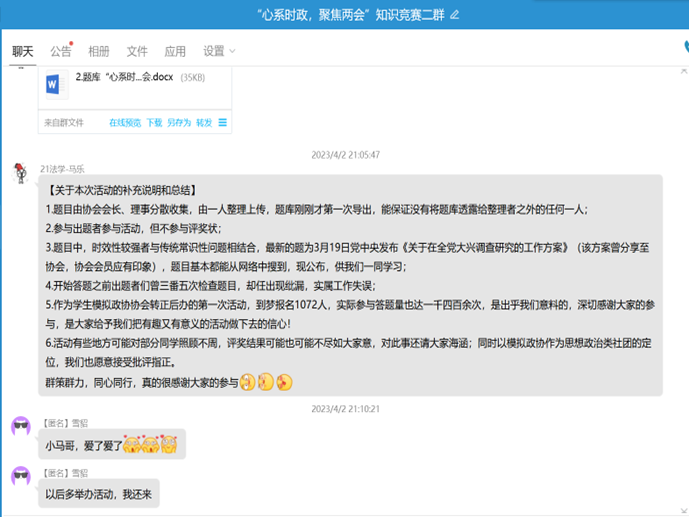Select the 关于本次活动的补充说明和总结 message
Image resolution: width=689 pixels, height=517 pixels.
coord(350,286)
